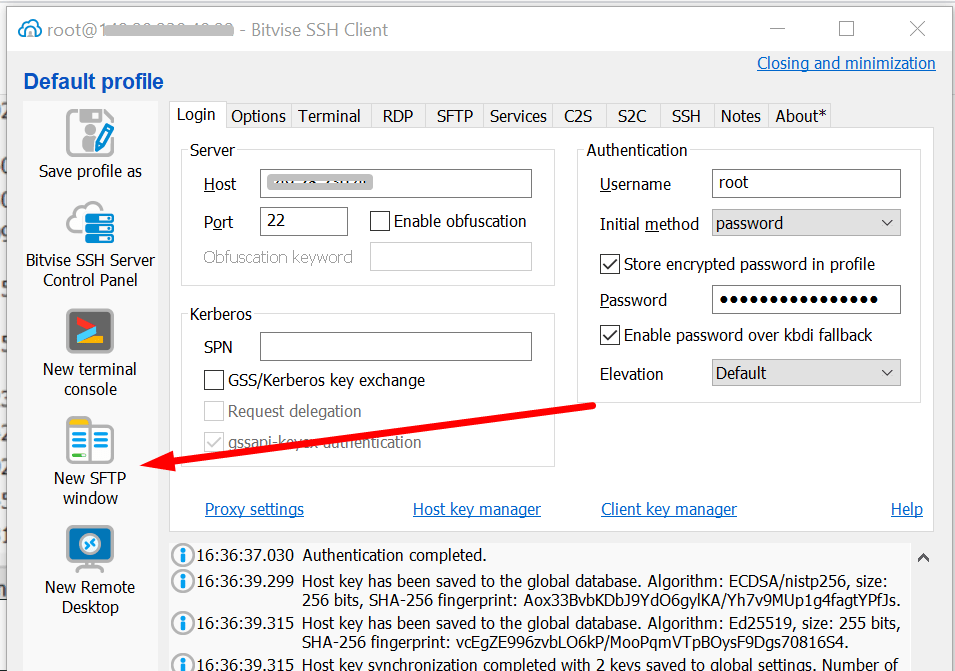The height and width of the screenshot is (671, 955).
Task: Click the Ed25519 host key log message
Action: click(x=601, y=633)
